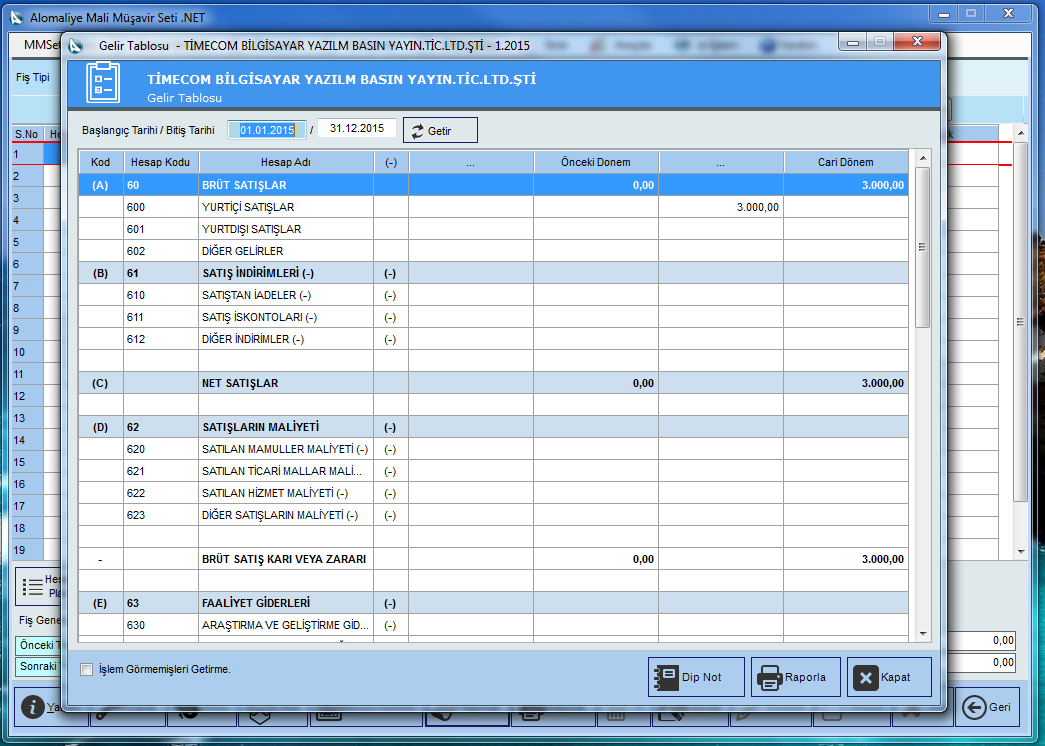Click the clipboard checklist icon in header
Image resolution: width=1045 pixels, height=746 pixels.
point(103,83)
